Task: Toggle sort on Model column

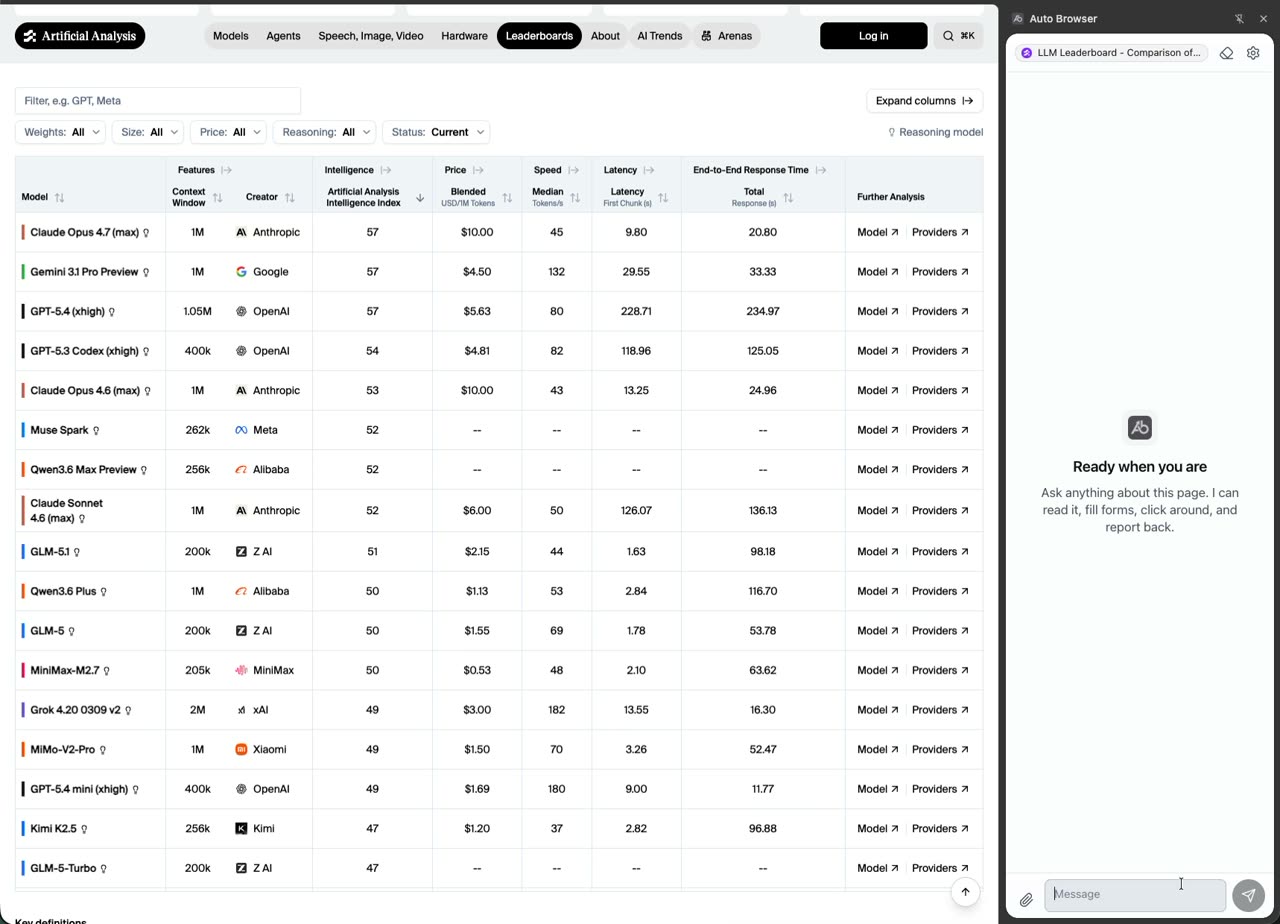Action: tap(59, 198)
